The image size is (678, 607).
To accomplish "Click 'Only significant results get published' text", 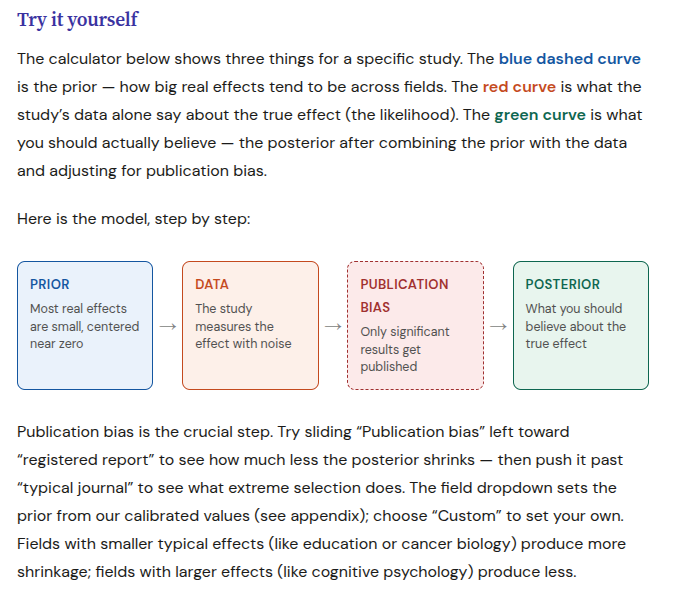I will (x=405, y=349).
